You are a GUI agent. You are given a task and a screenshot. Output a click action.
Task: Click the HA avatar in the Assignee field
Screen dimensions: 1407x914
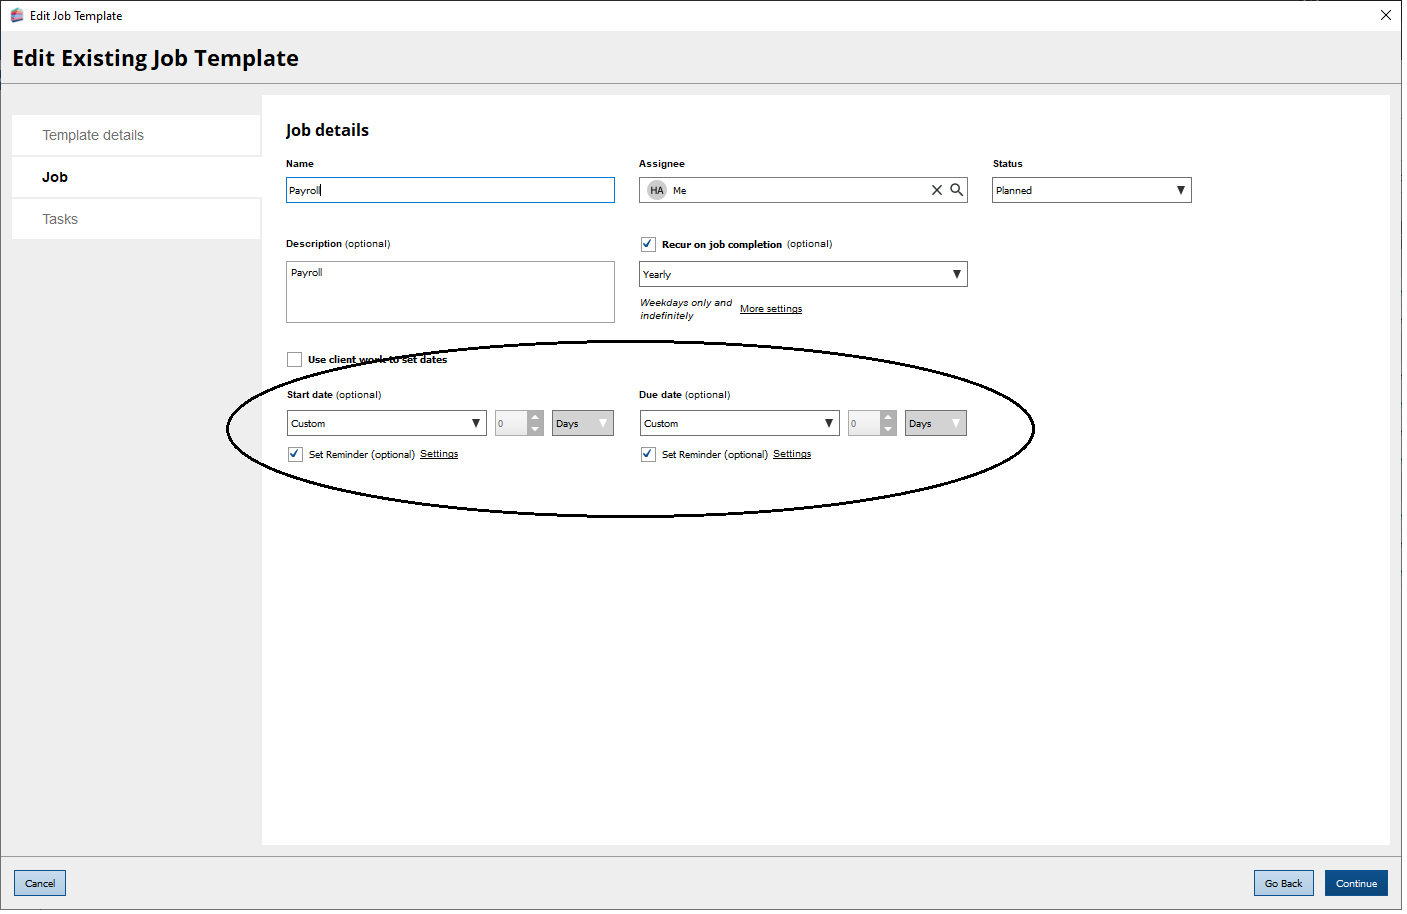(x=656, y=190)
